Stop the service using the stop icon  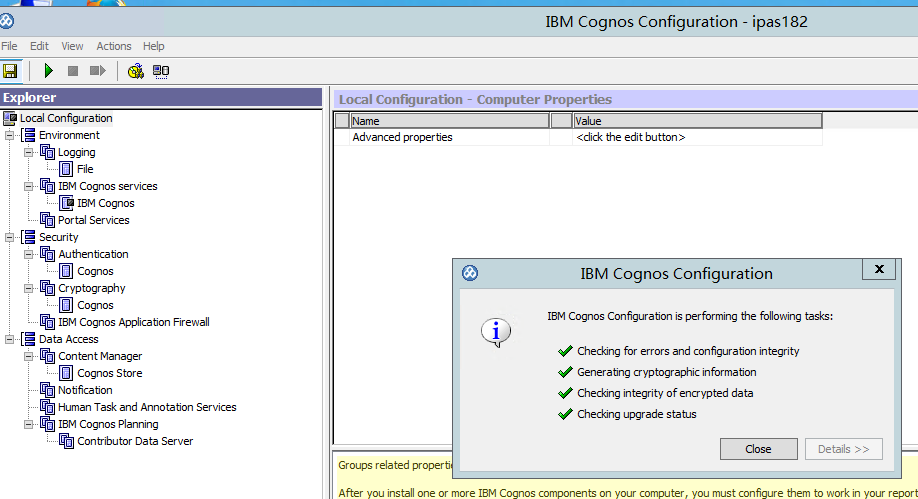pos(73,71)
